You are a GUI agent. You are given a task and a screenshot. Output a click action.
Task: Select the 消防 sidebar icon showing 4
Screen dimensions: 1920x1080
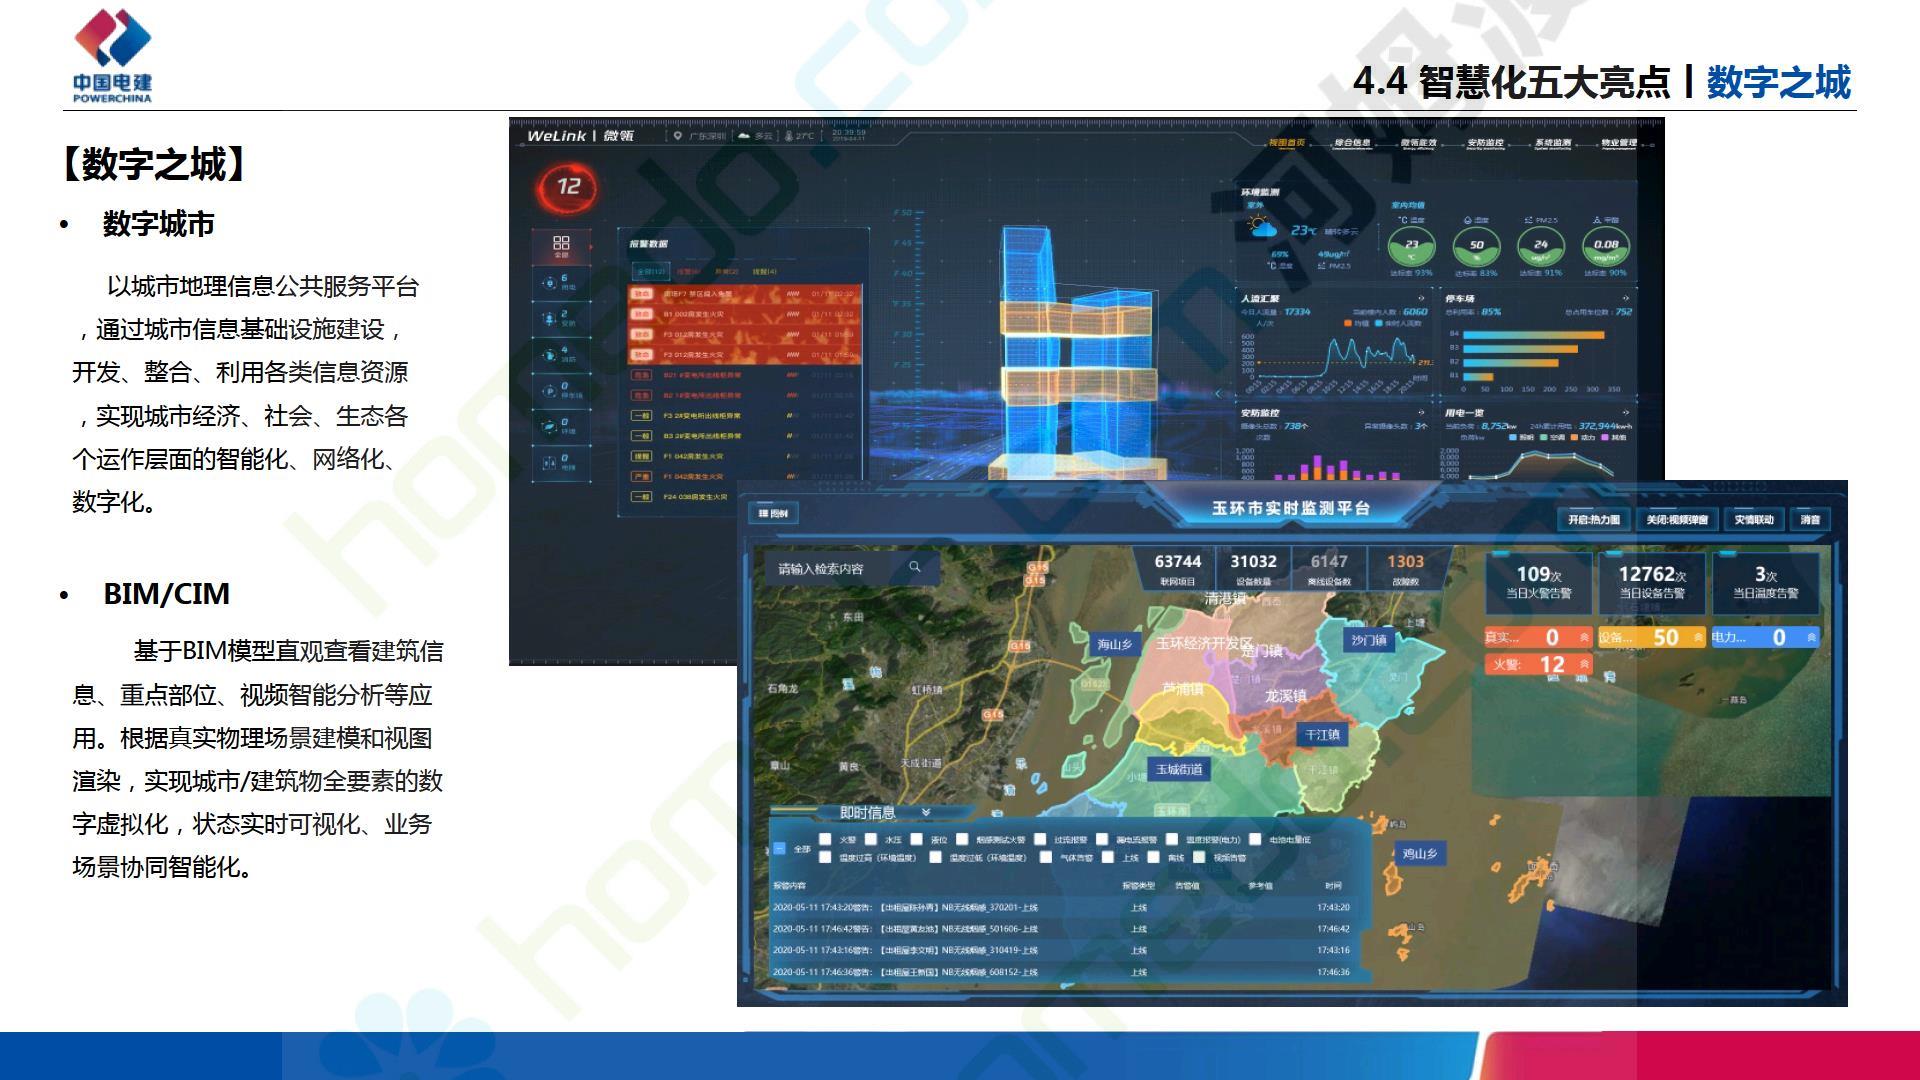click(551, 354)
